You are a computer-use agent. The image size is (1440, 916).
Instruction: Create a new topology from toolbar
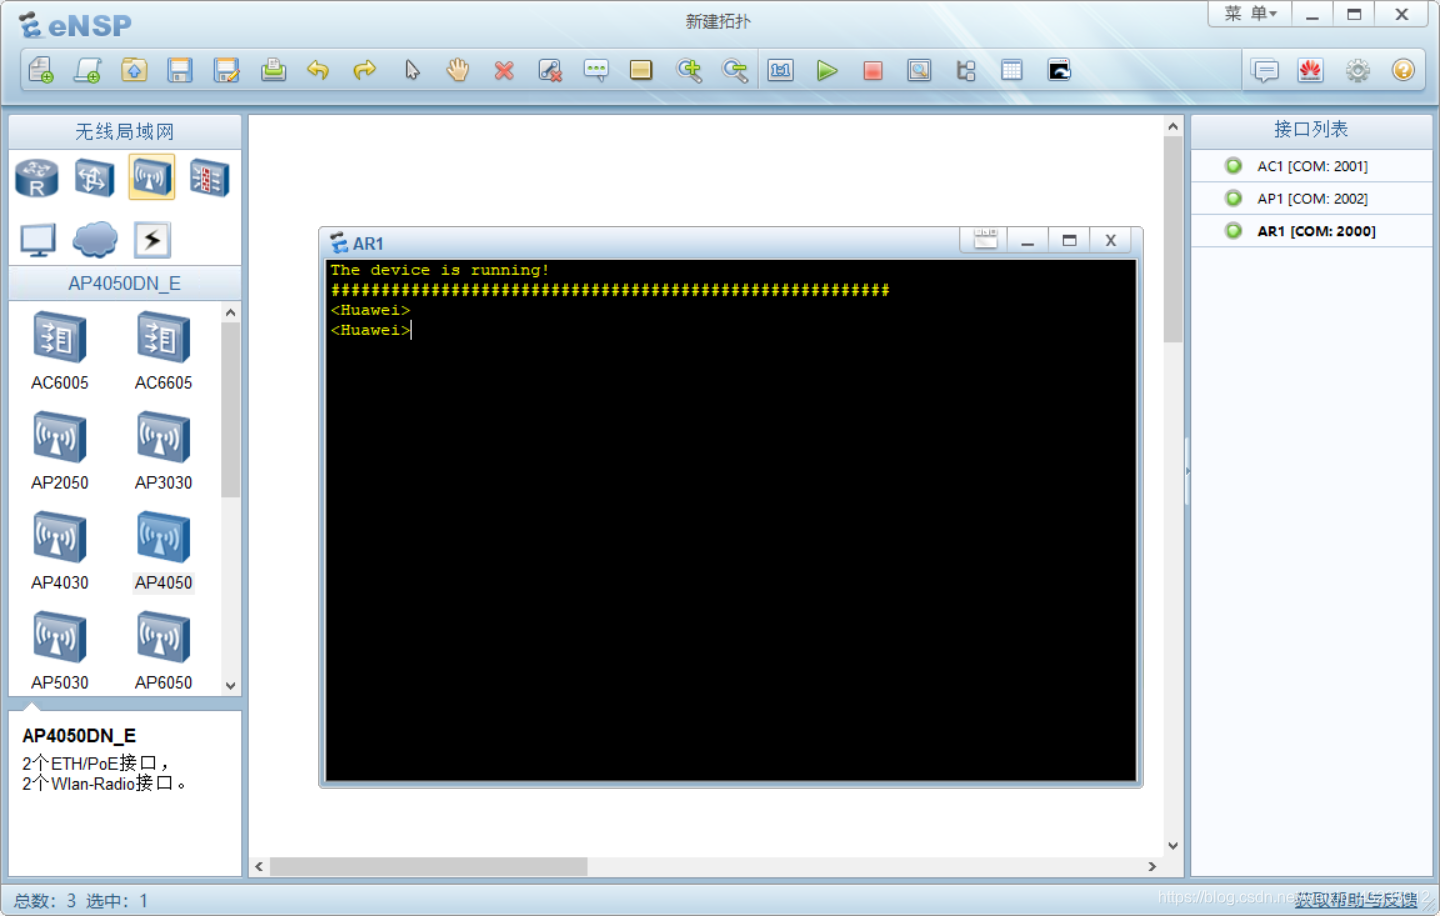41,70
